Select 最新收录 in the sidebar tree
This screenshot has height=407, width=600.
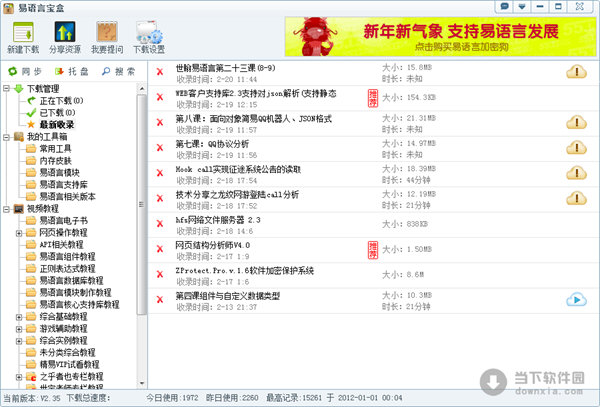(x=59, y=124)
